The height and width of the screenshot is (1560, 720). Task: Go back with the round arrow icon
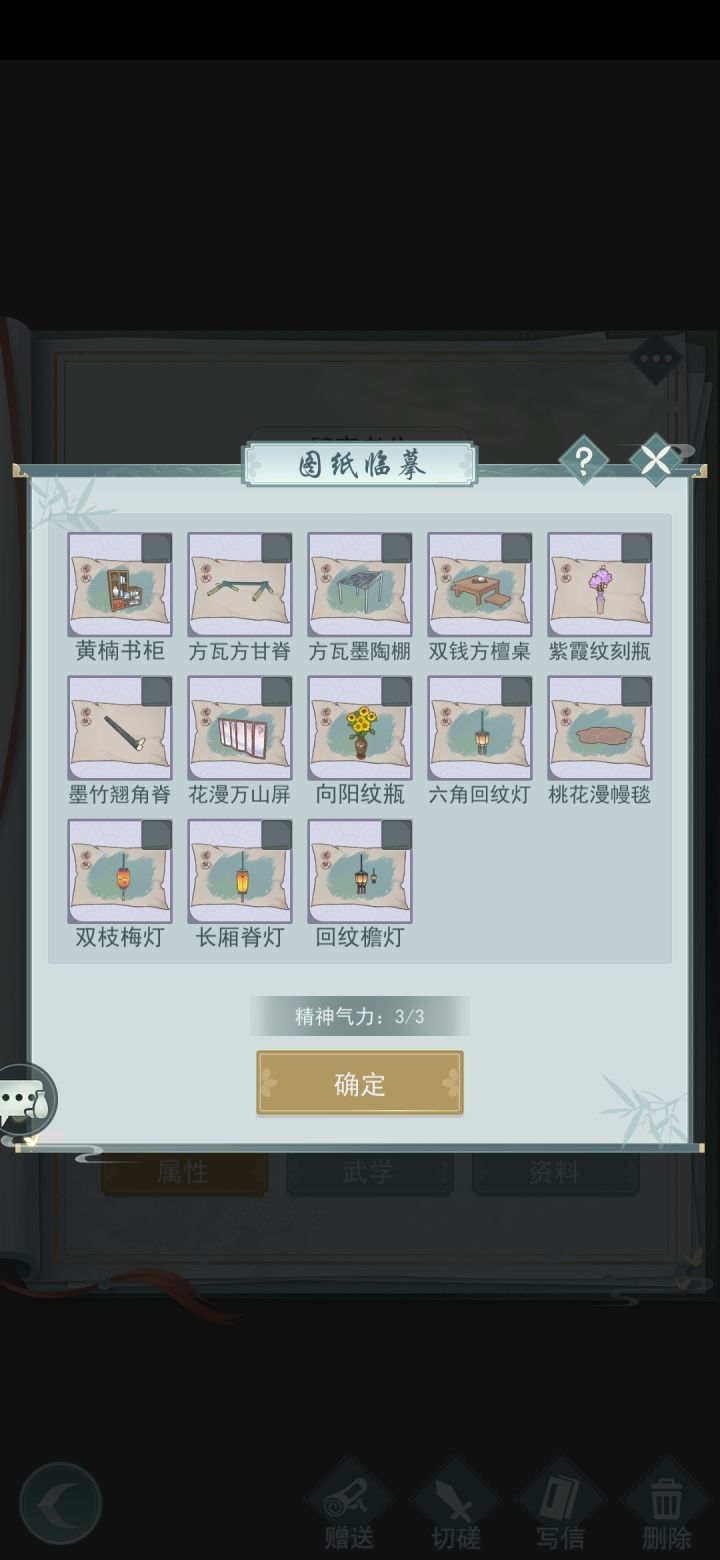click(x=60, y=1503)
